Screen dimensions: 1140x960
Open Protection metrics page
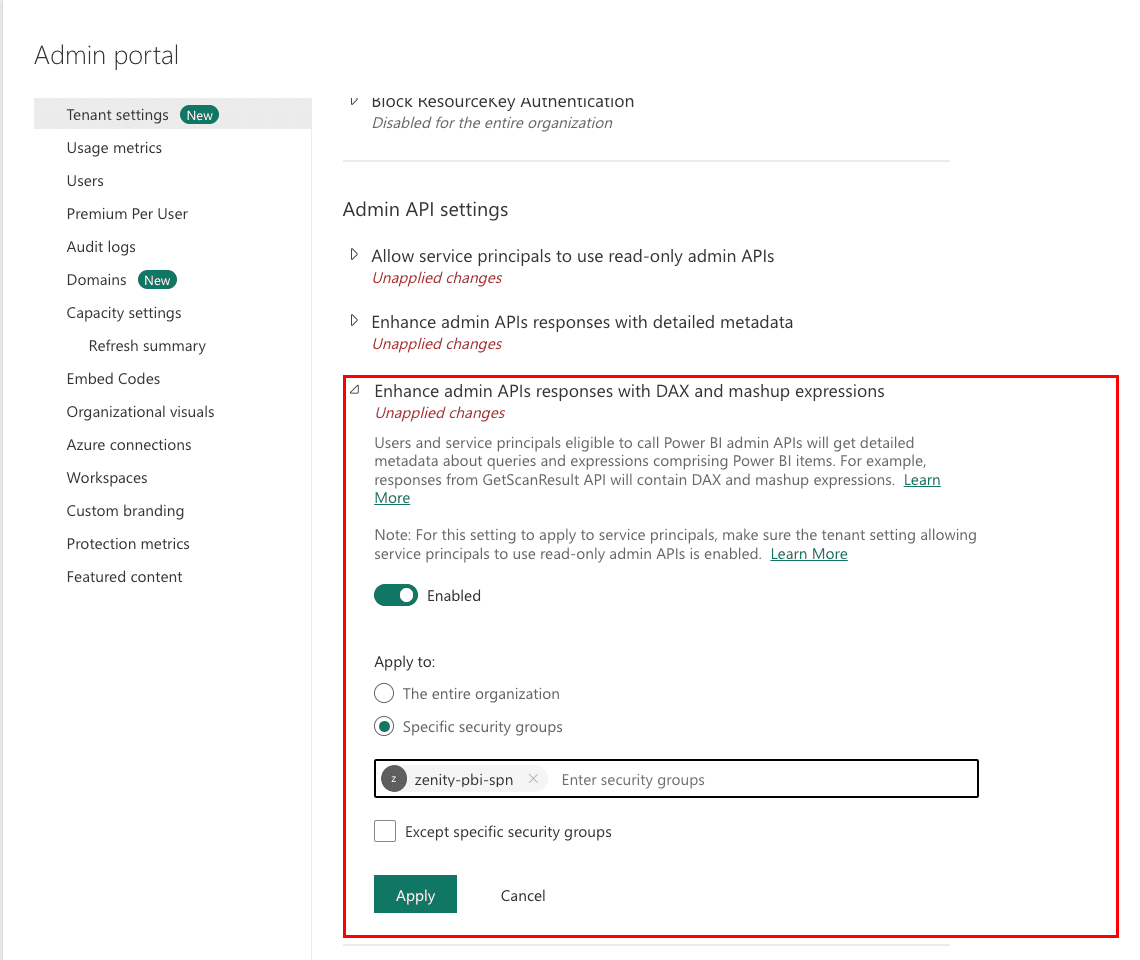click(128, 543)
